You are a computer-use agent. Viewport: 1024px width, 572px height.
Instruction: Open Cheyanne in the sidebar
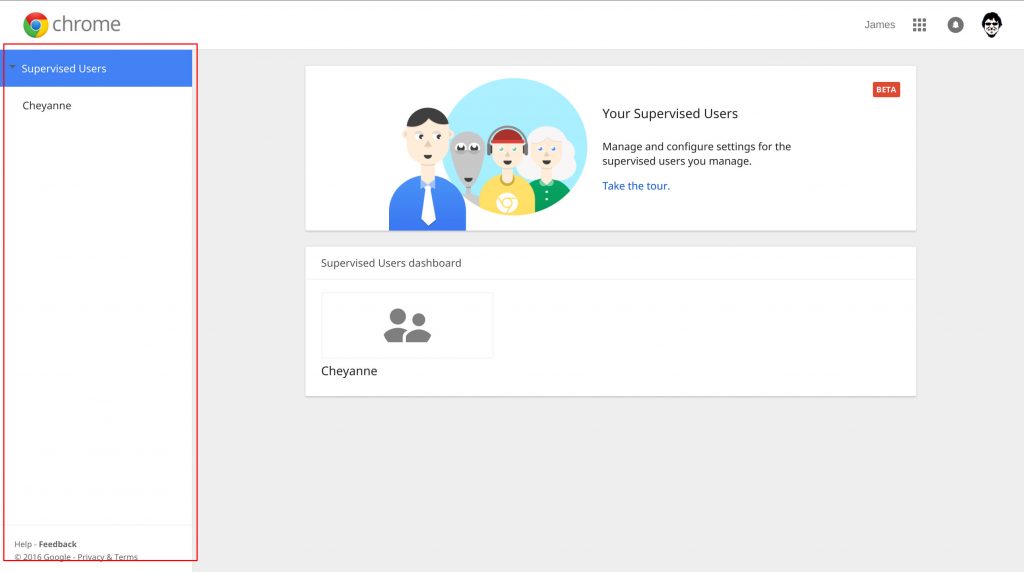click(46, 106)
